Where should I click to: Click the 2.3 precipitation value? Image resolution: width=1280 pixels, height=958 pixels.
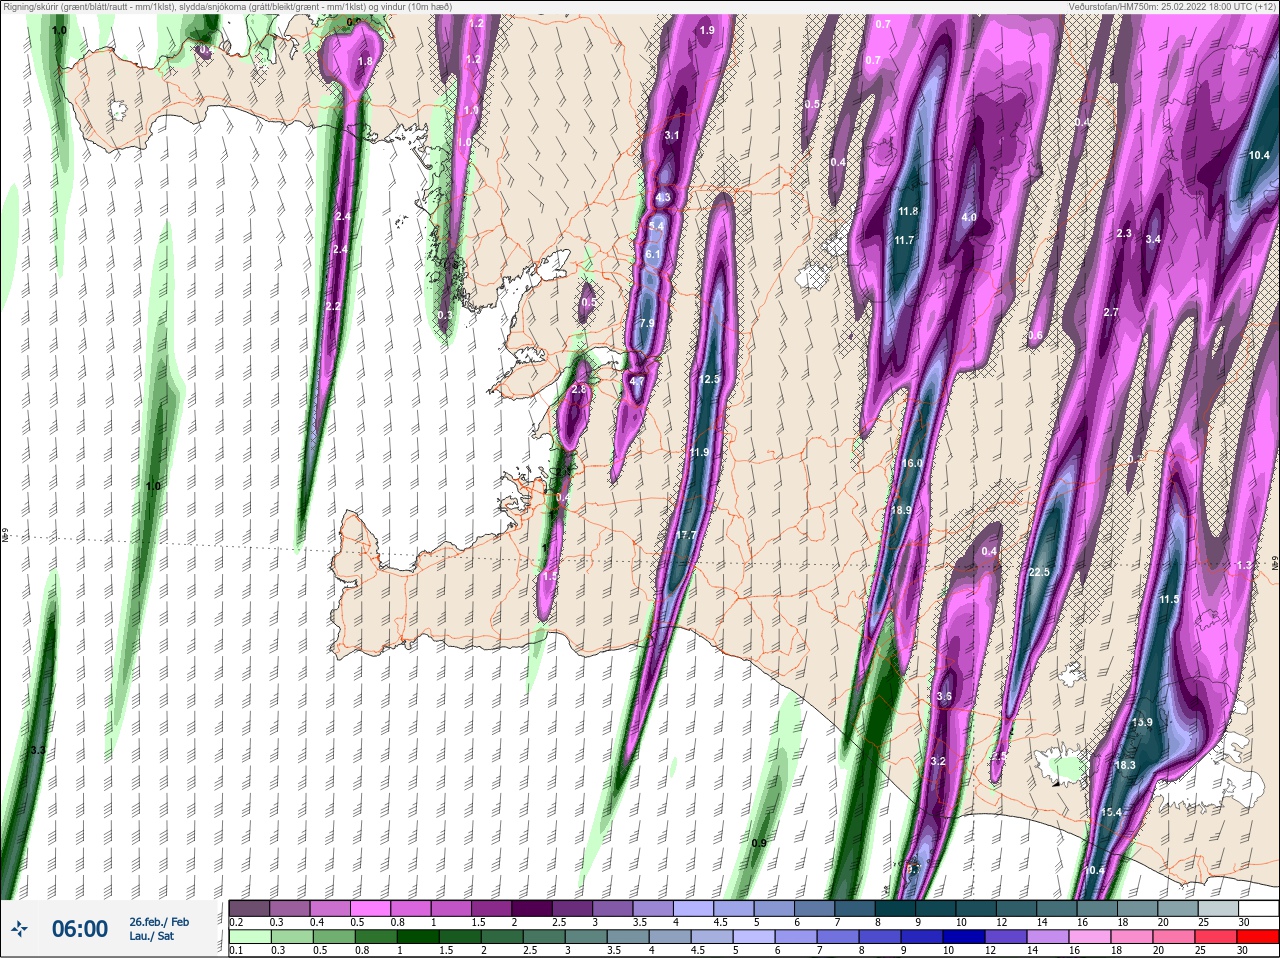tap(1123, 233)
